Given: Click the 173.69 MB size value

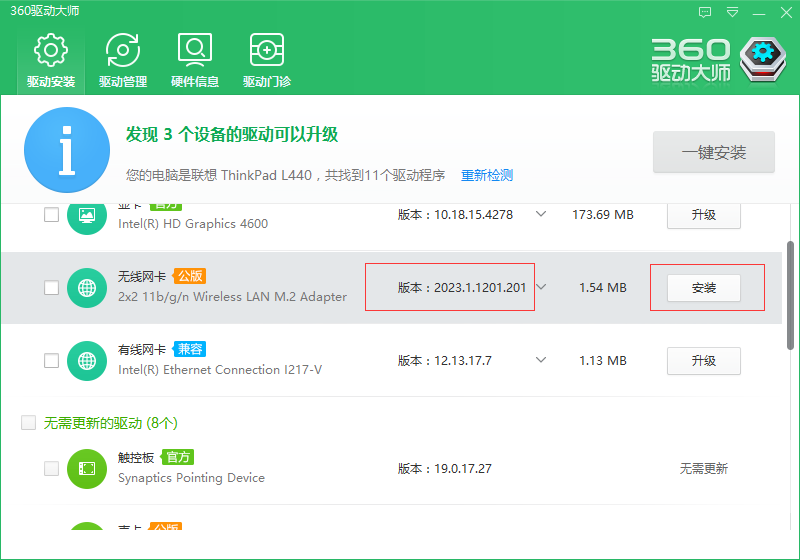Looking at the screenshot, I should point(603,215).
